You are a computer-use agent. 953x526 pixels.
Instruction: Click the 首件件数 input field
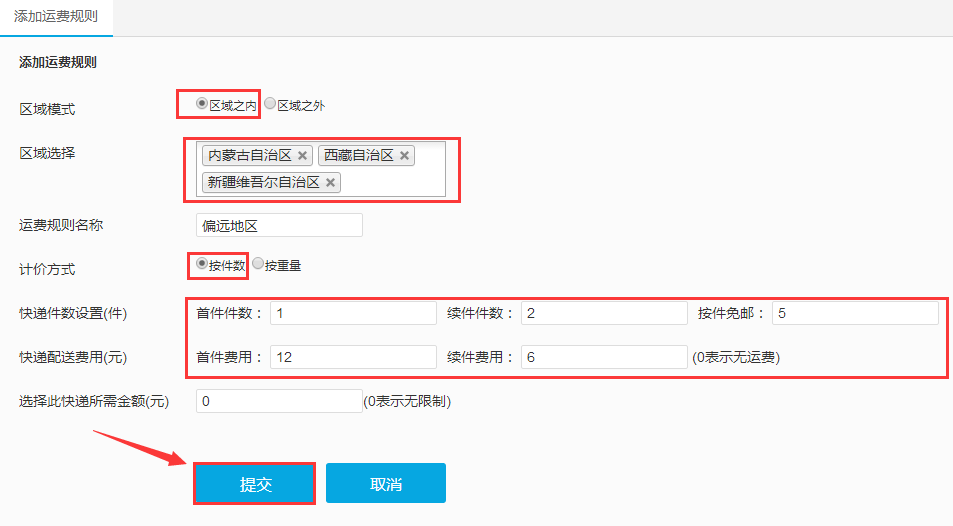353,313
